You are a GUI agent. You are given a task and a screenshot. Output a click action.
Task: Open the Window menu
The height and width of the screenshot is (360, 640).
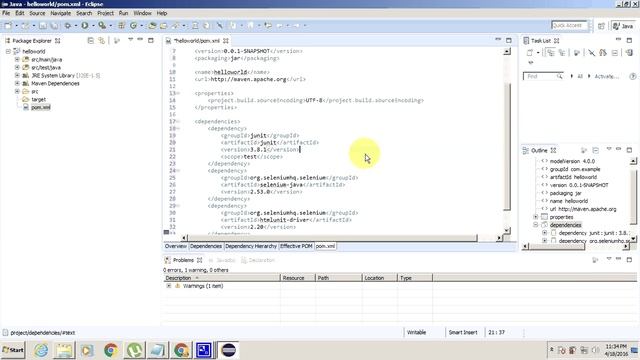142,13
